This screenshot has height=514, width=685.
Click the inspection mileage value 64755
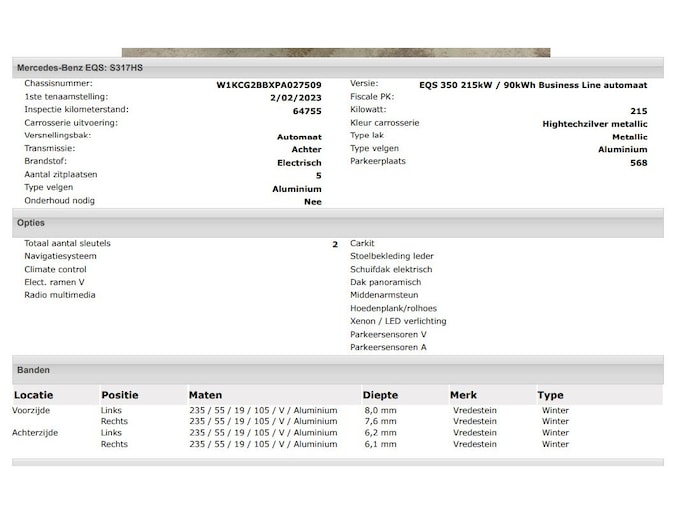click(307, 111)
